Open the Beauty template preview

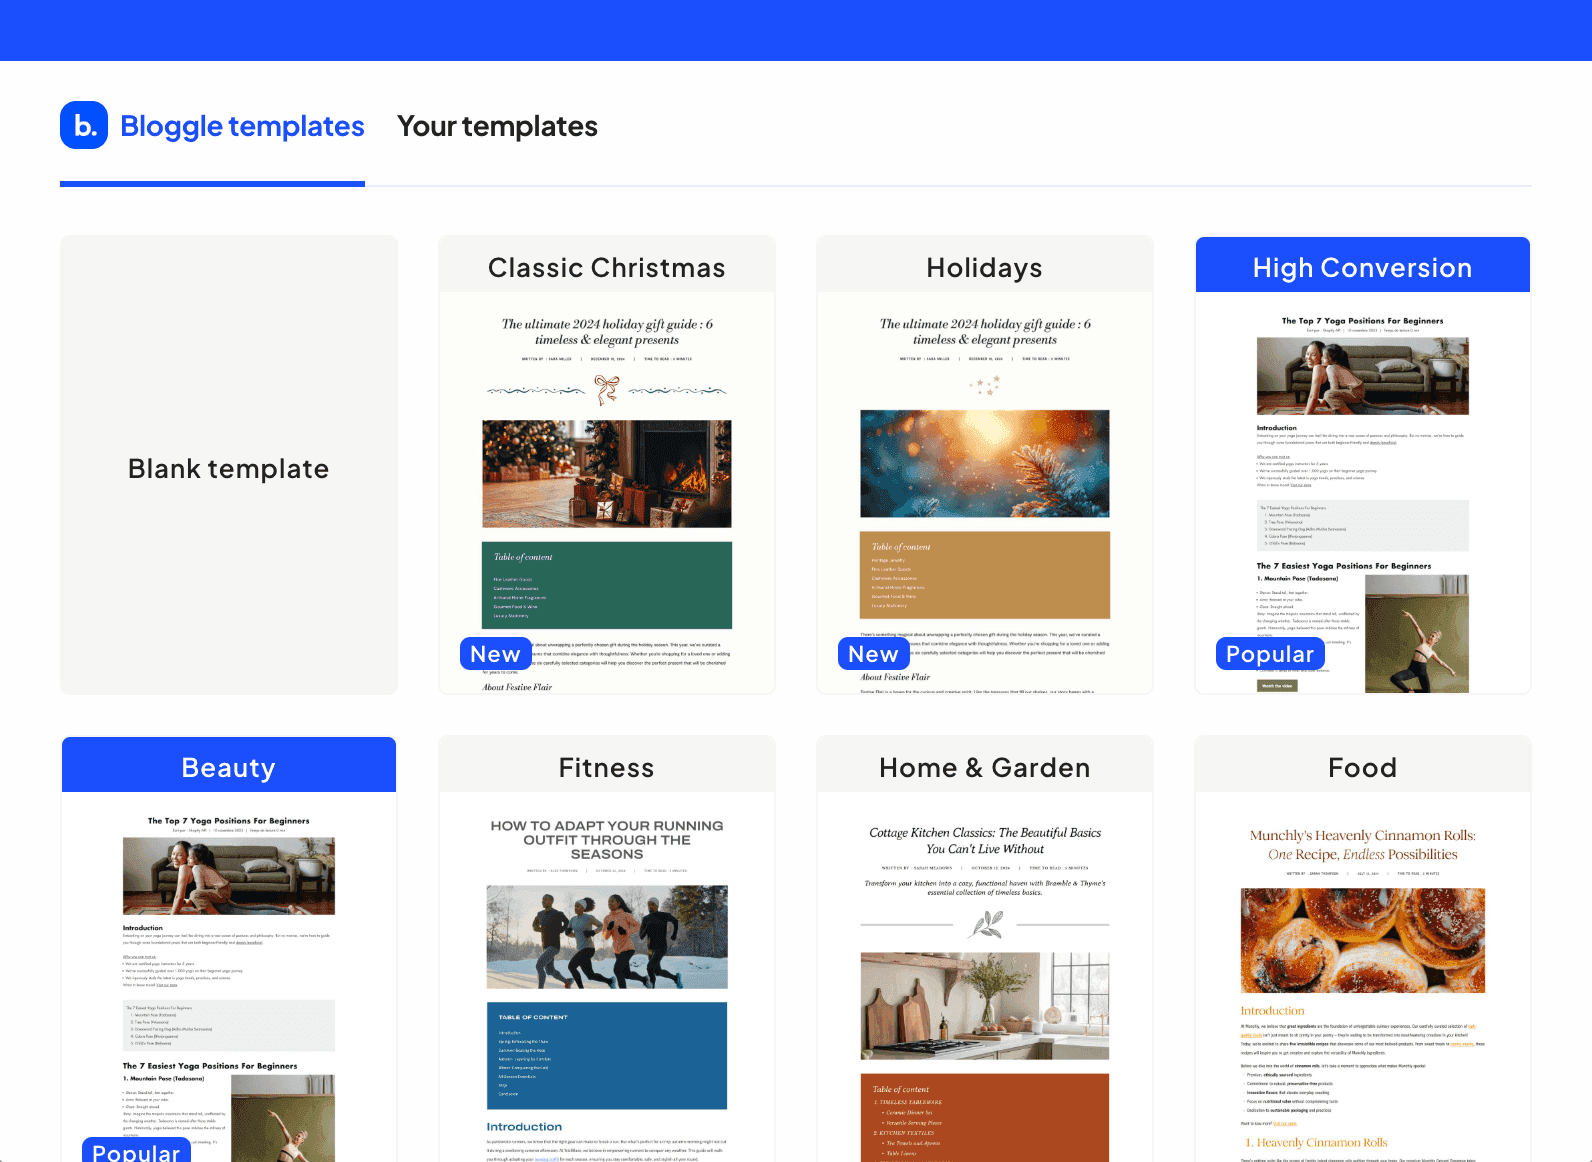(x=229, y=976)
